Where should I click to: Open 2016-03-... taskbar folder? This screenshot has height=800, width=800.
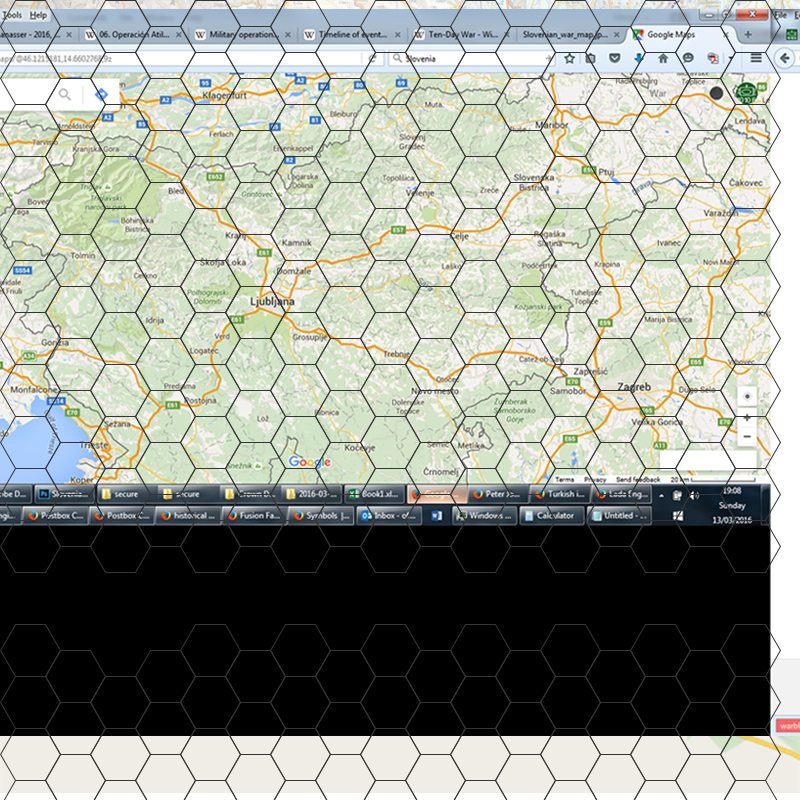click(312, 494)
